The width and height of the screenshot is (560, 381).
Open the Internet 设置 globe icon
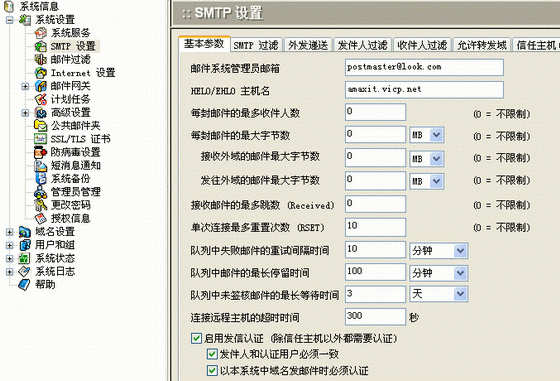pyautogui.click(x=40, y=72)
